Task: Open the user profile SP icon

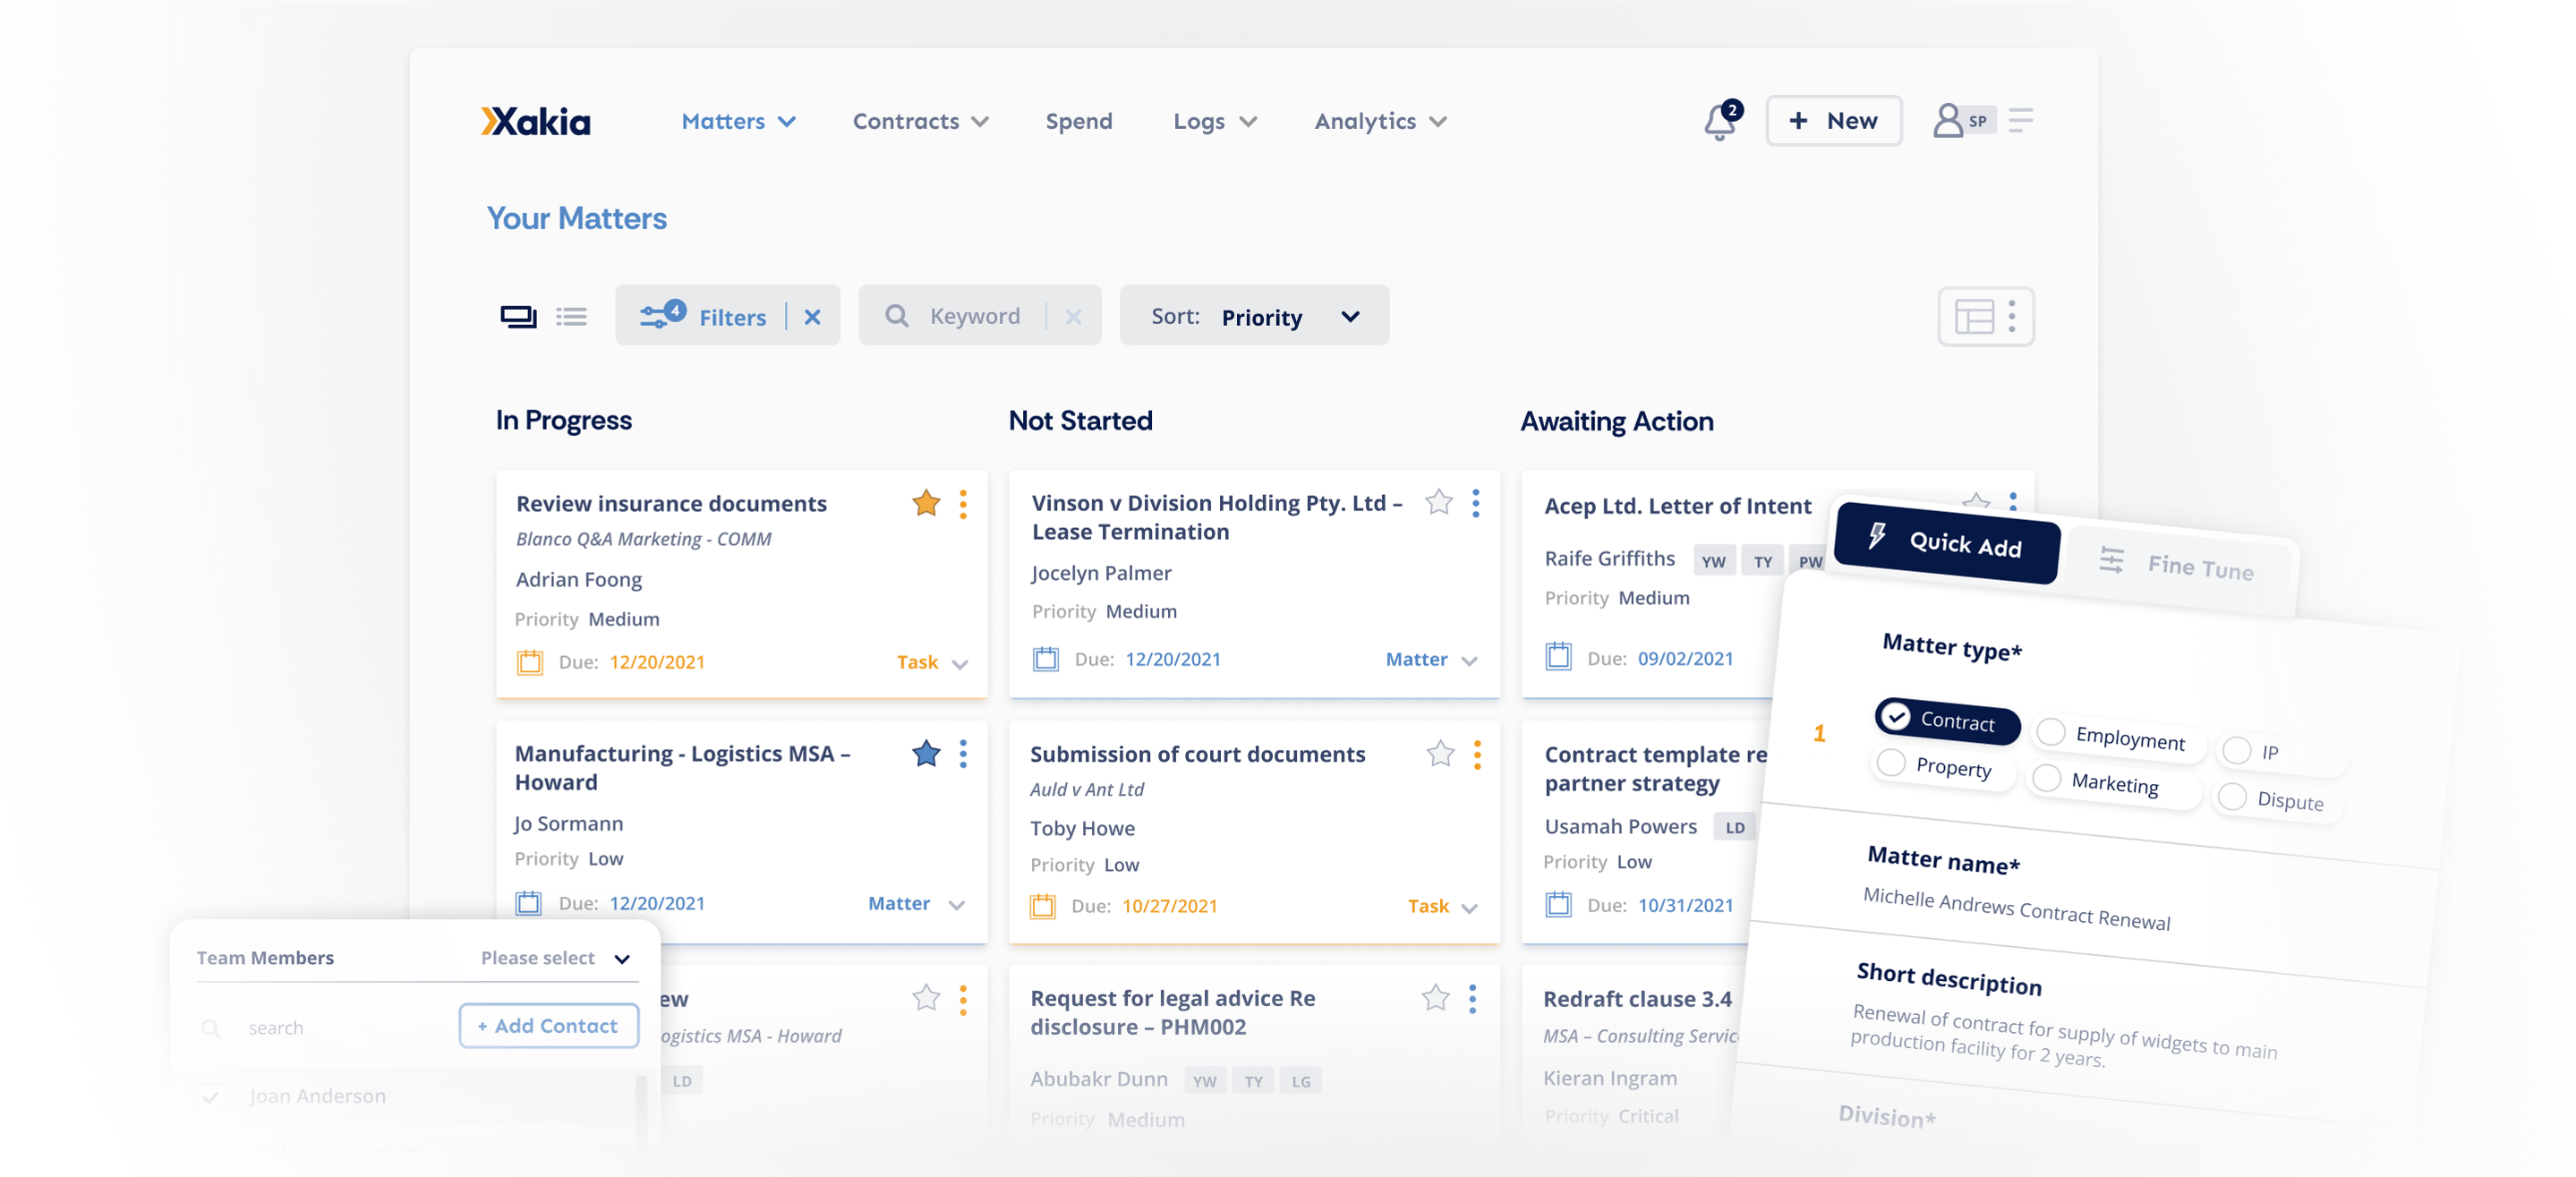Action: (x=1961, y=121)
